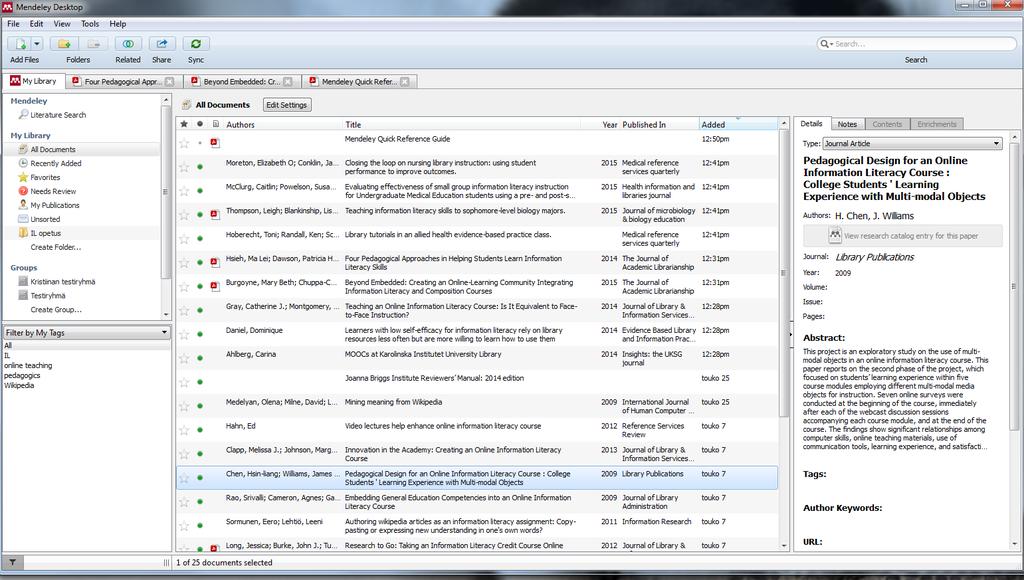Image resolution: width=1024 pixels, height=580 pixels.
Task: Sort by the read status column header
Action: tap(200, 124)
